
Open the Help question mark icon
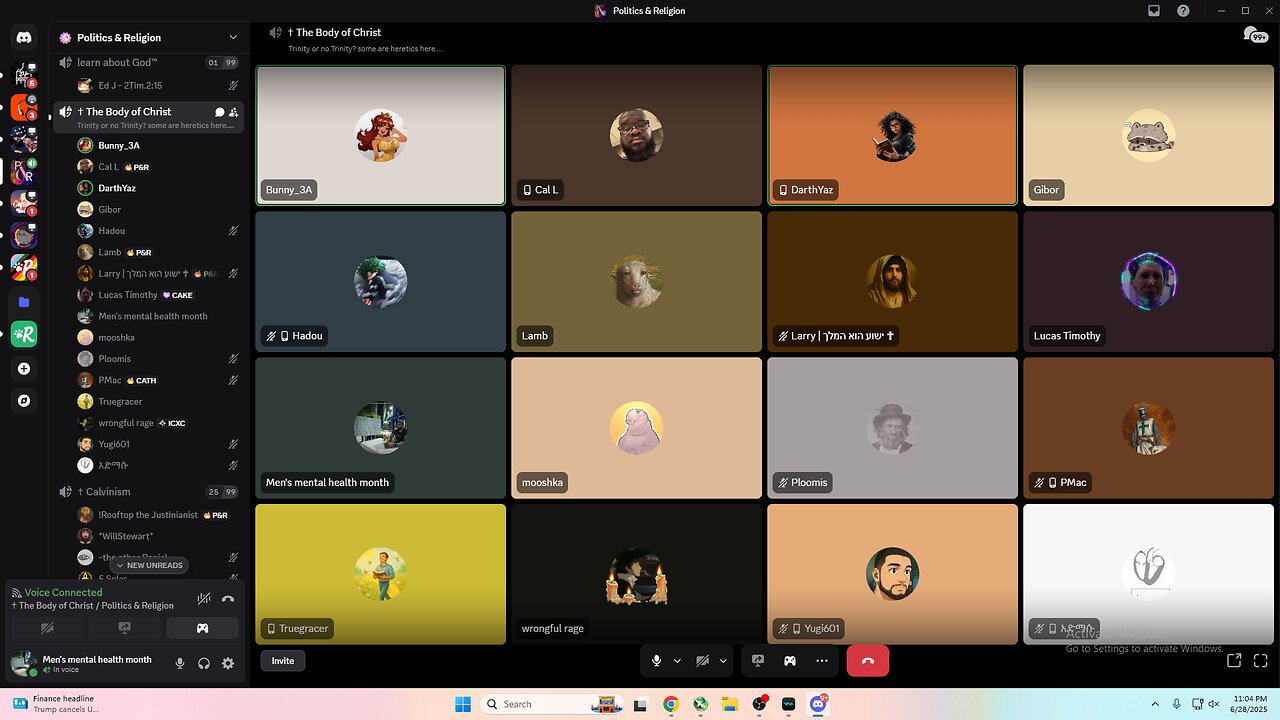[x=1183, y=11]
